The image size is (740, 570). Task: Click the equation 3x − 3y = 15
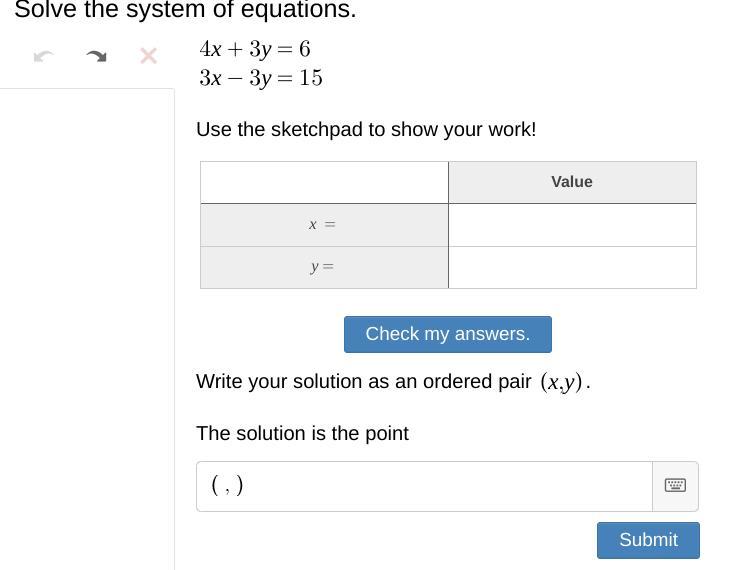tap(261, 78)
